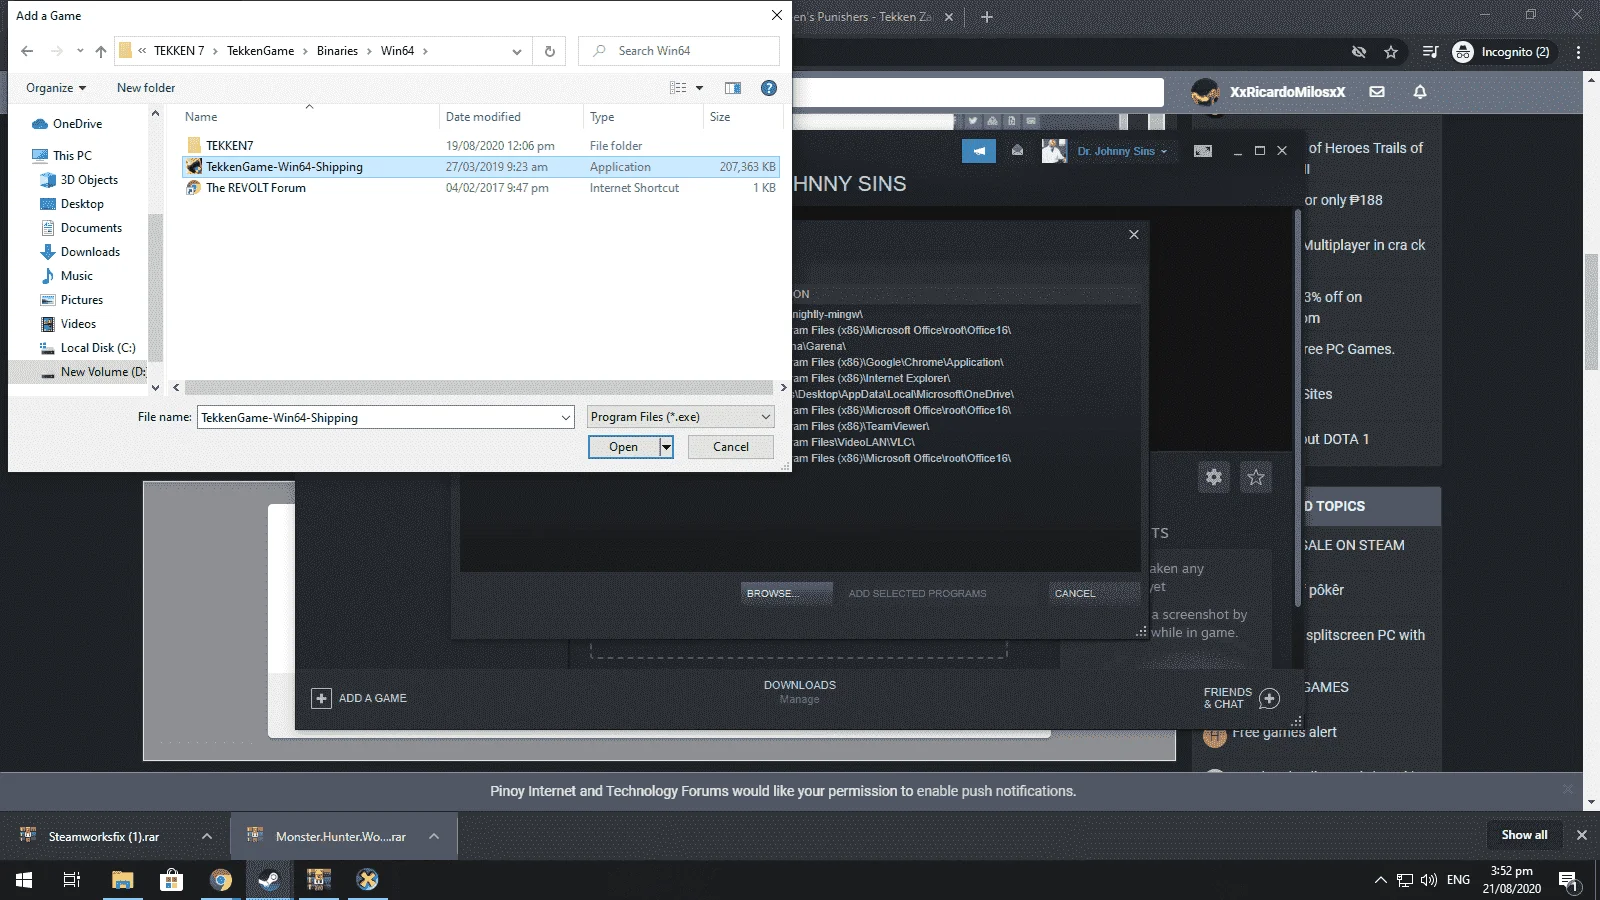The image size is (1600, 900).
Task: Go back in Add a Game dialog
Action: [27, 51]
